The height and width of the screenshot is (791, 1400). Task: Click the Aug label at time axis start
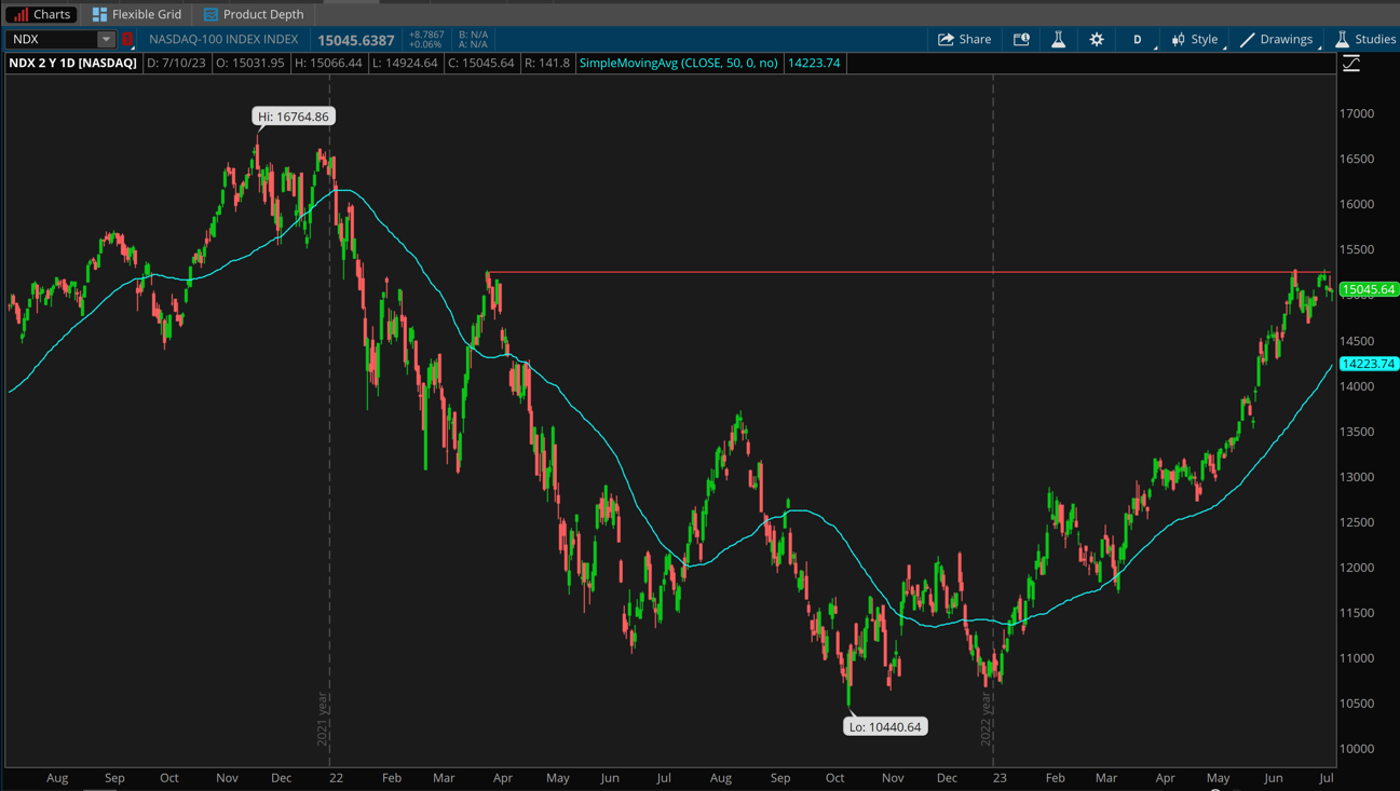pos(57,777)
